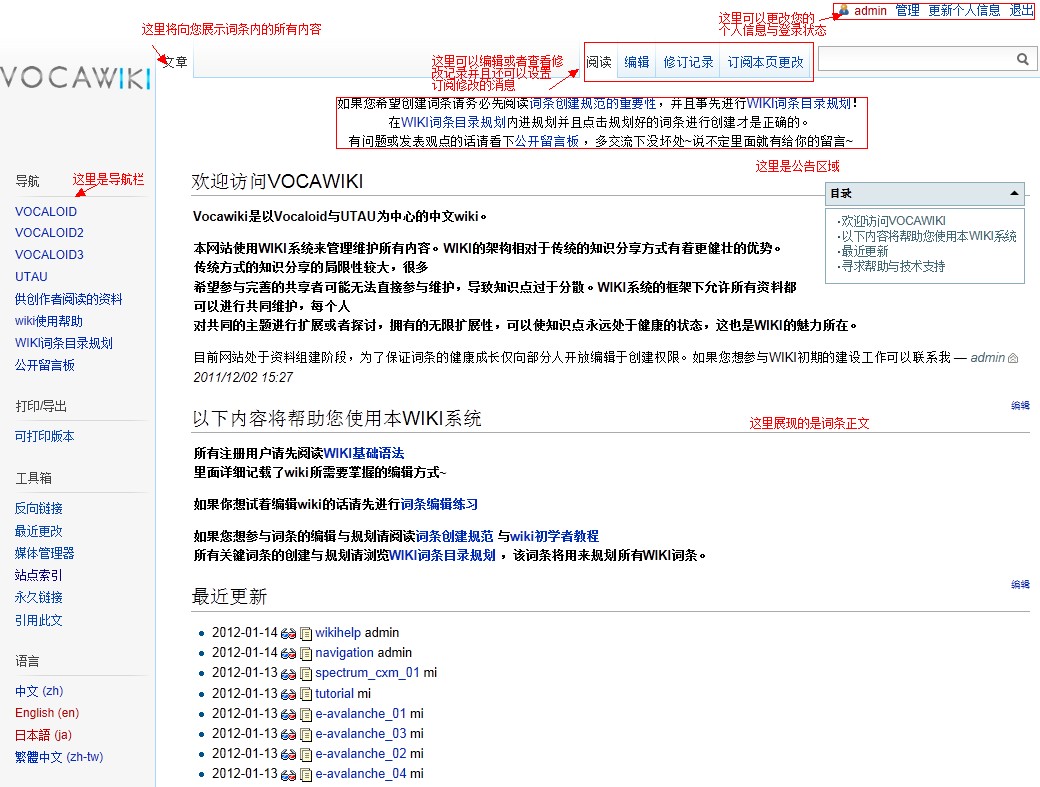
Task: Jump to 最近更新 in the contents box
Action: pyautogui.click(x=865, y=251)
